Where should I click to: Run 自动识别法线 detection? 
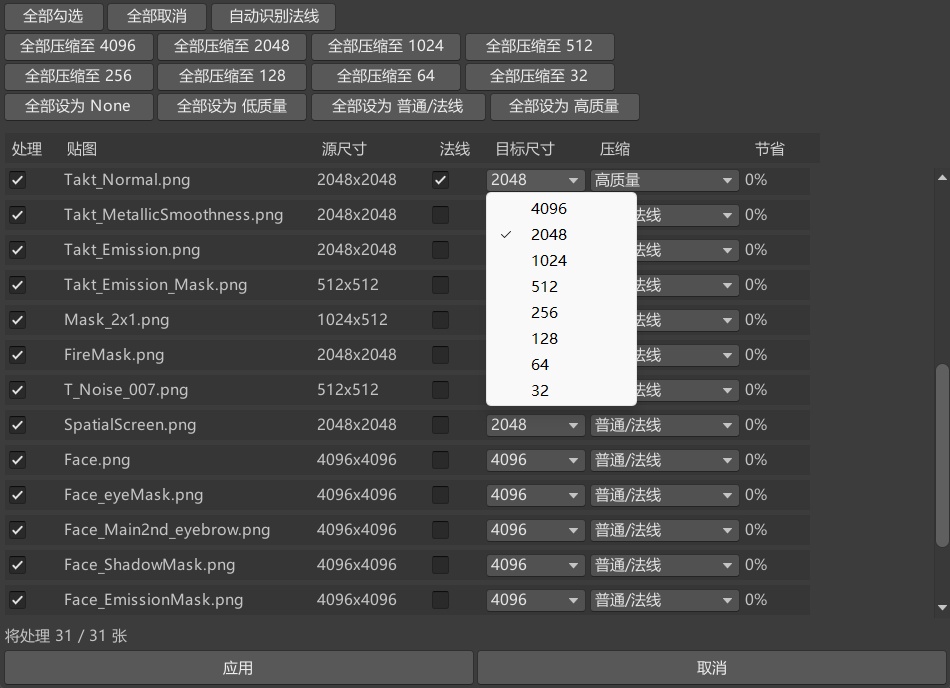(x=273, y=16)
